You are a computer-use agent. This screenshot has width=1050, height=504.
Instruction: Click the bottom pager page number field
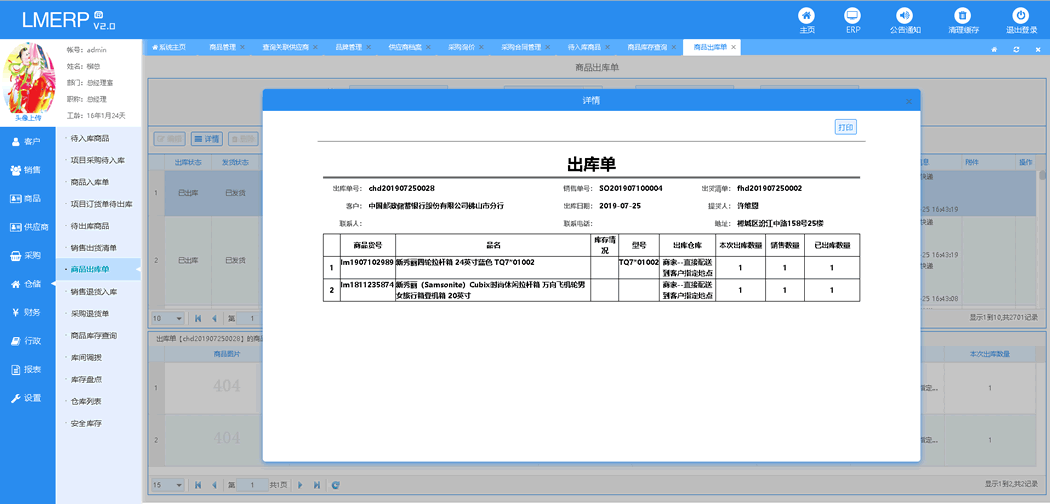click(247, 485)
